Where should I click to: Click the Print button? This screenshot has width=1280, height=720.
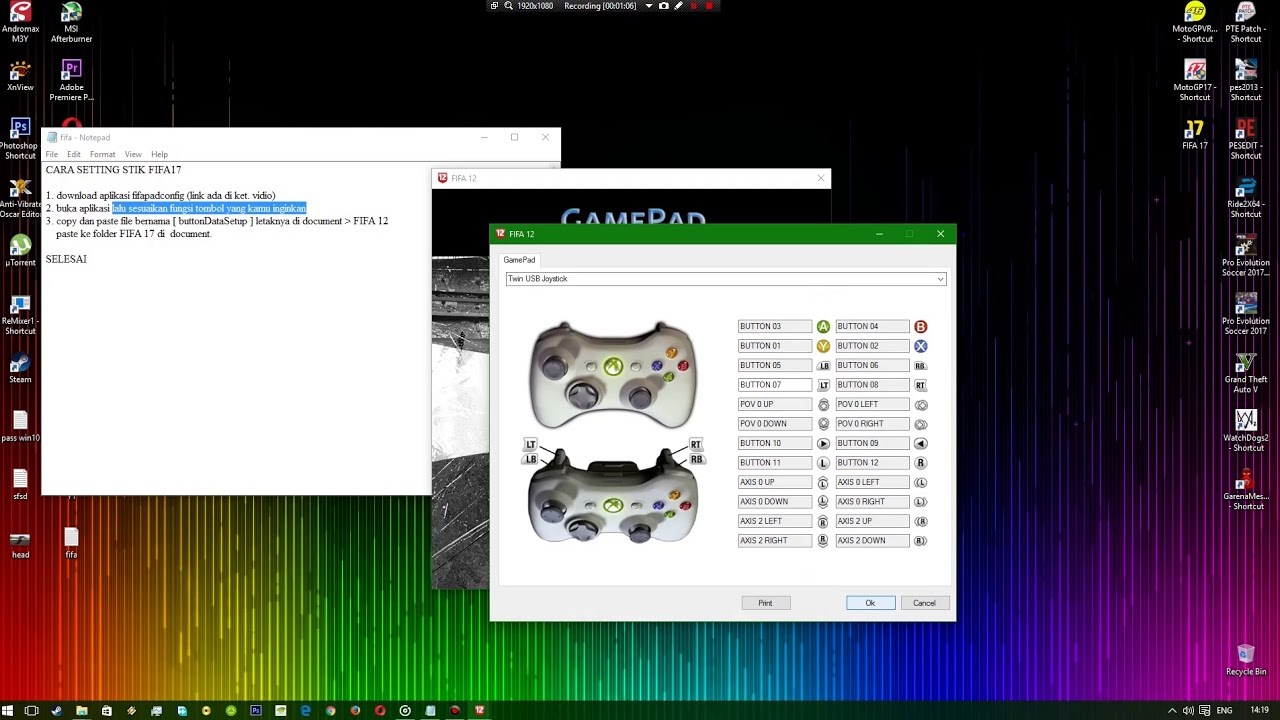click(x=765, y=603)
